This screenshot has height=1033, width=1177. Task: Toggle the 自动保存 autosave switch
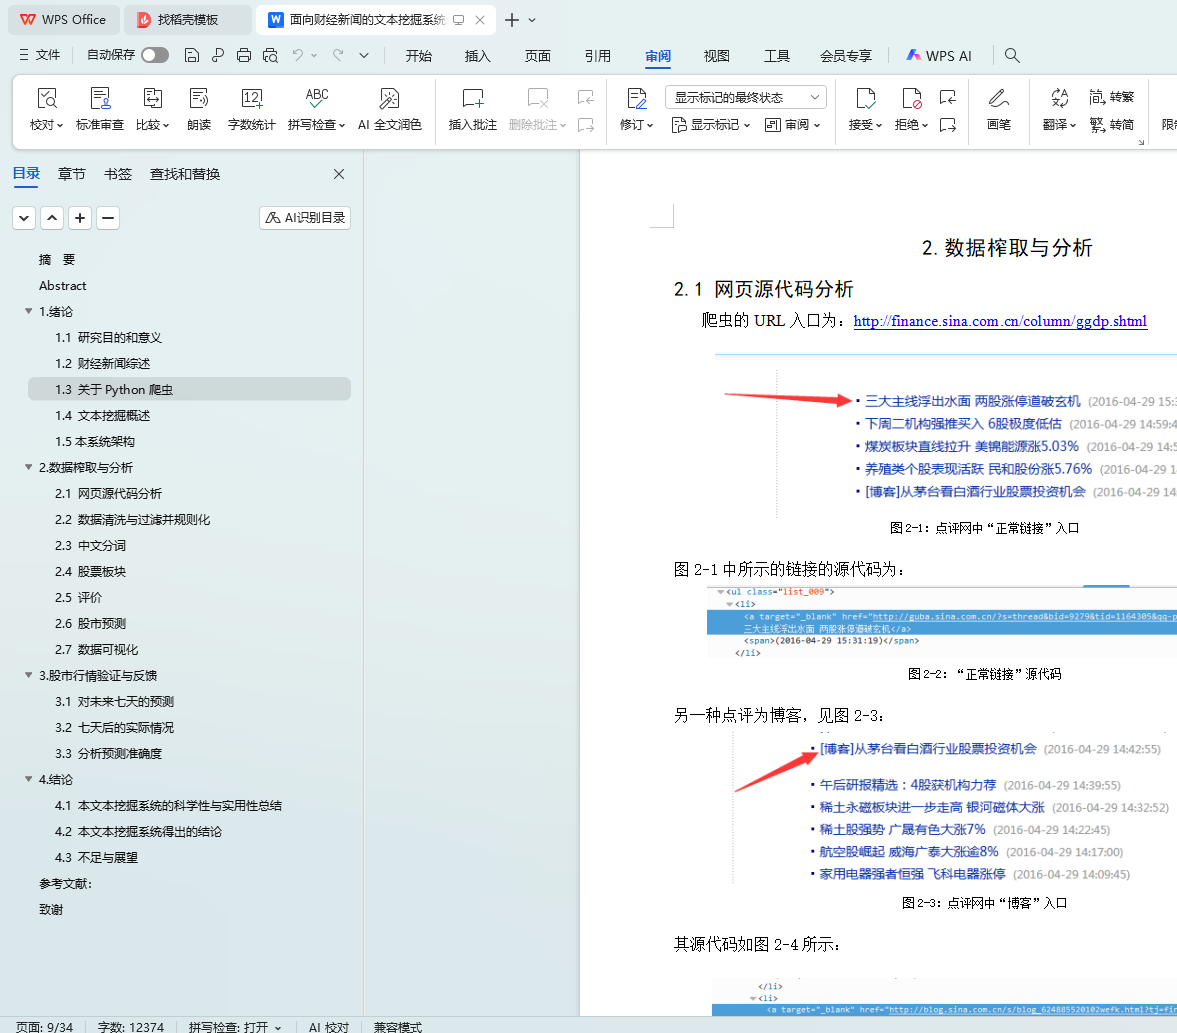[155, 56]
